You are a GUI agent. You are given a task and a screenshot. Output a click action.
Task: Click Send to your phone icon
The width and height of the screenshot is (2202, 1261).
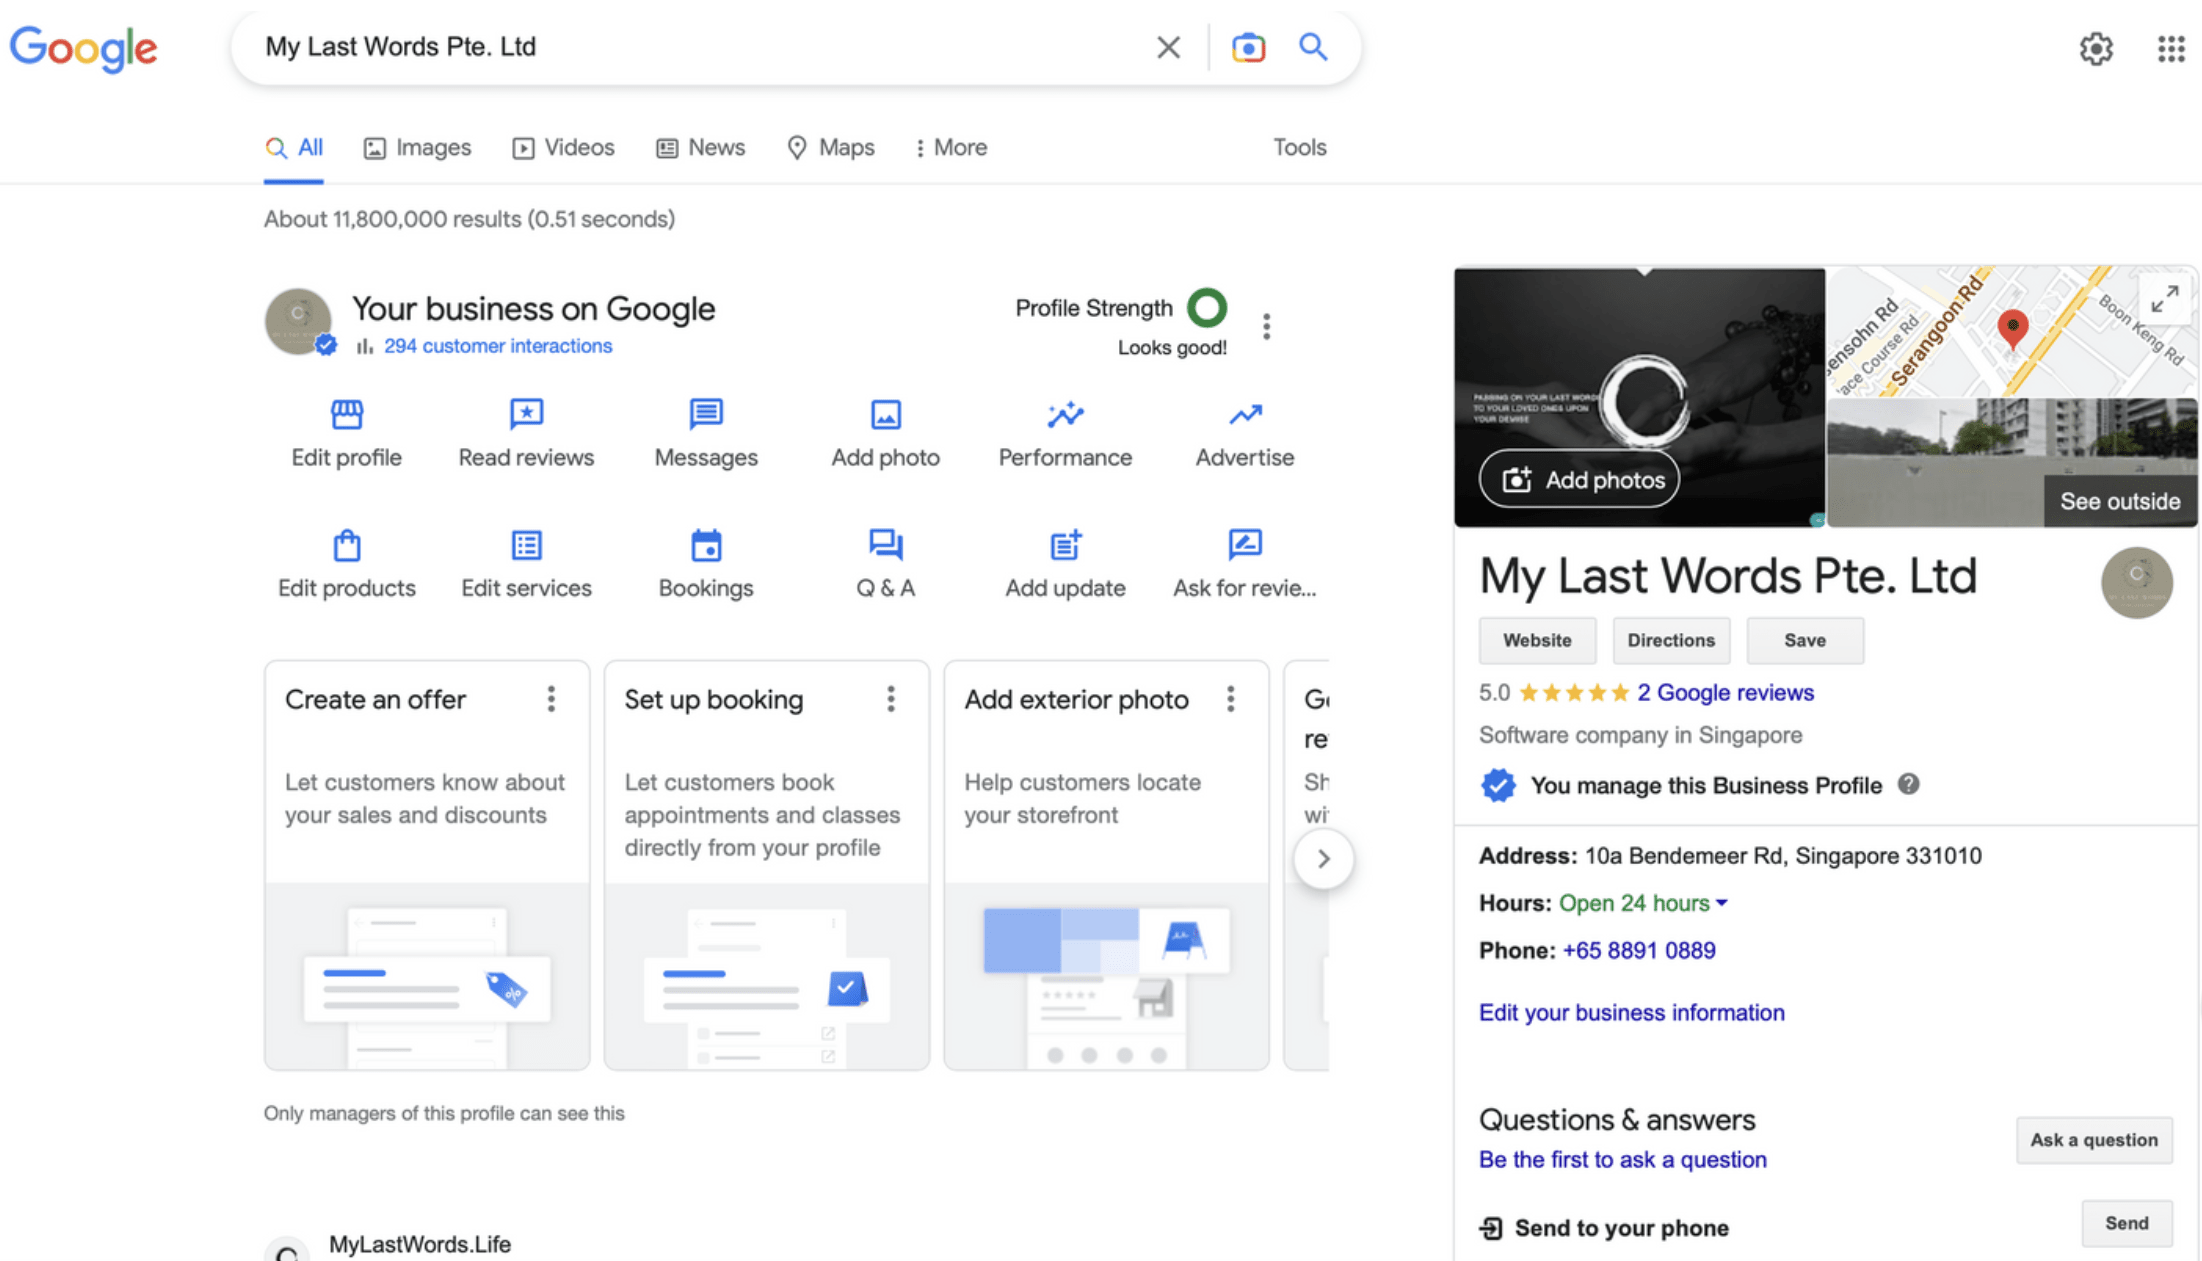pyautogui.click(x=1491, y=1227)
